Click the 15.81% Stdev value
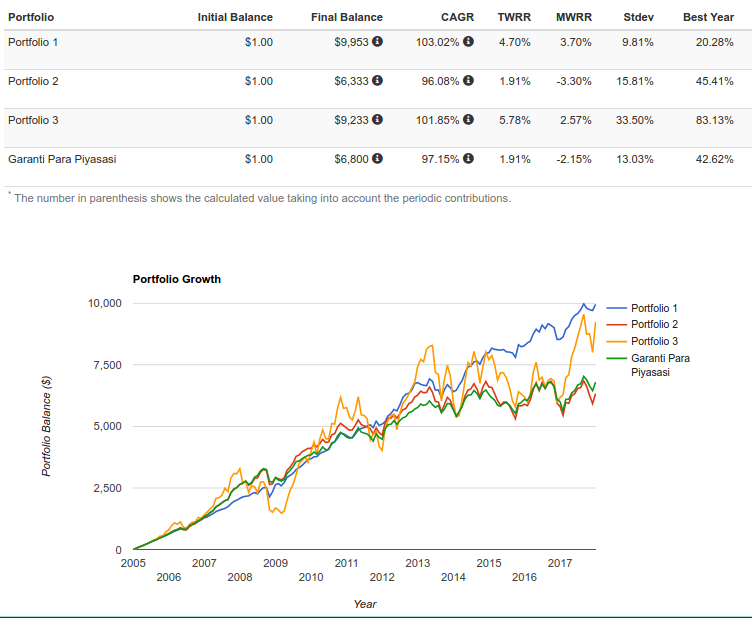Screen dimensions: 752x618 pos(635,81)
